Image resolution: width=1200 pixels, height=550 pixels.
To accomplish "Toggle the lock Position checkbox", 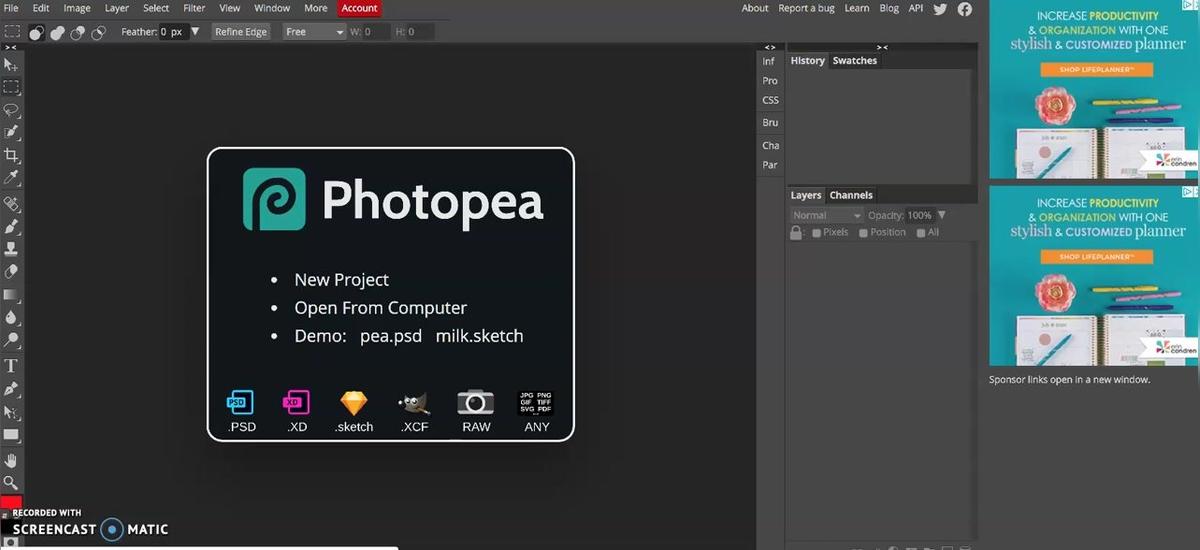I will point(864,233).
